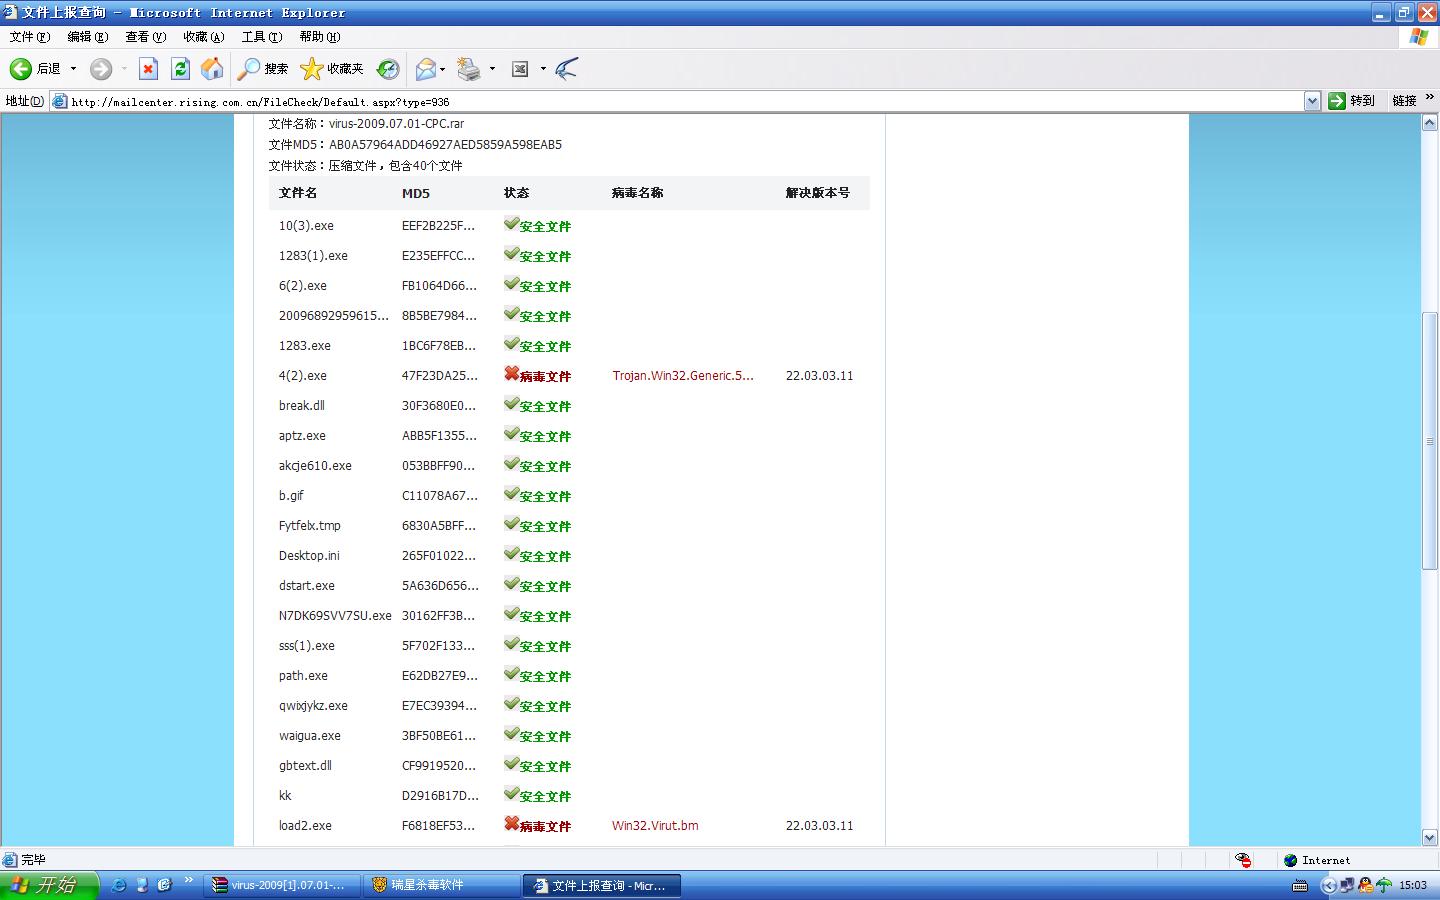Click the Stop loading icon in toolbar
The image size is (1440, 900).
(148, 69)
